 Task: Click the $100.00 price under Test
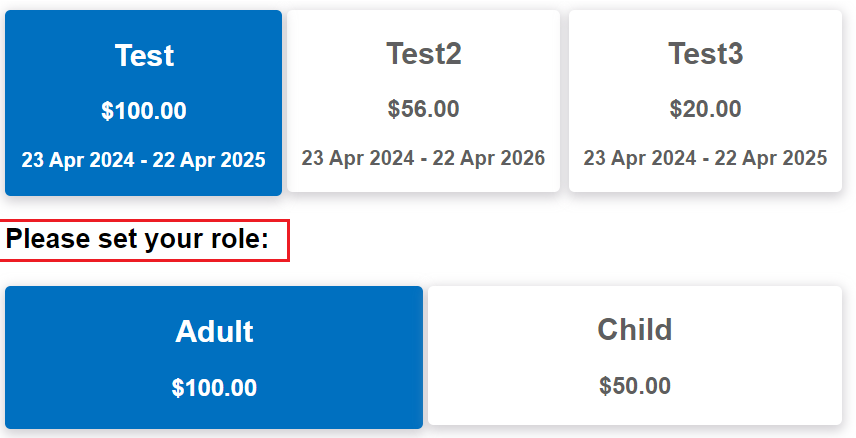click(x=144, y=111)
